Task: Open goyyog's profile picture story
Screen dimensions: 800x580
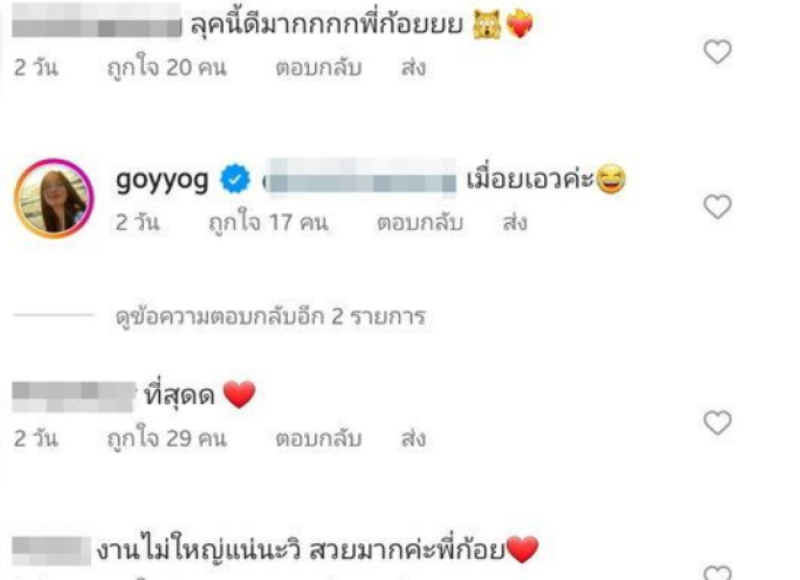Action: (54, 198)
